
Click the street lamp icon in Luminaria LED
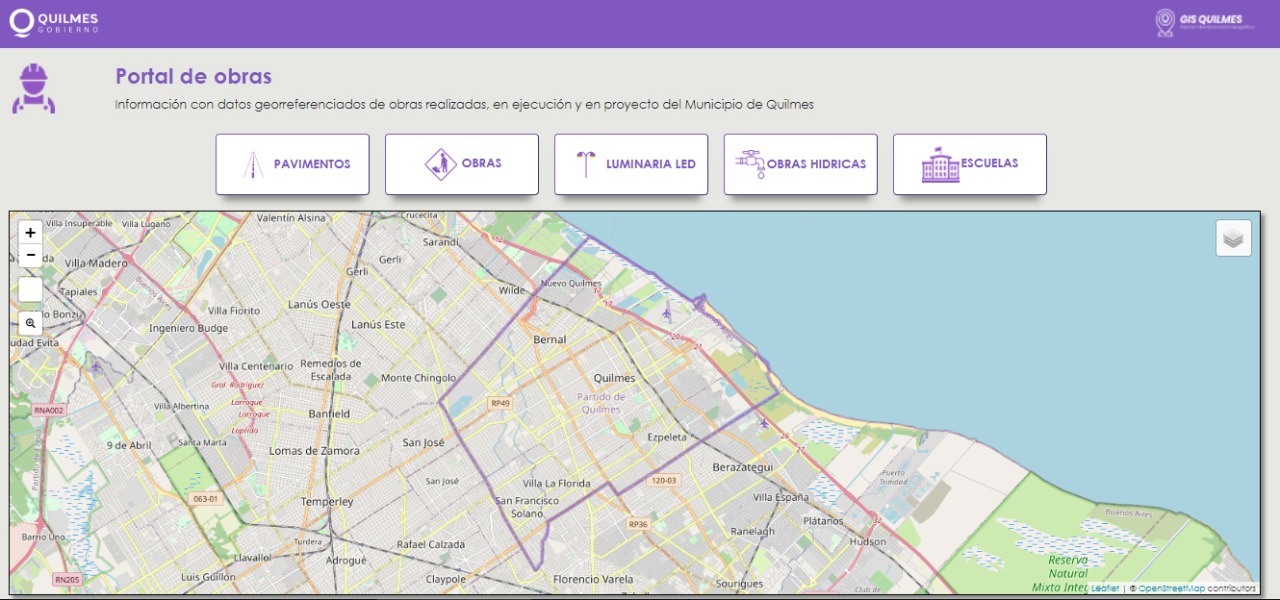[585, 164]
